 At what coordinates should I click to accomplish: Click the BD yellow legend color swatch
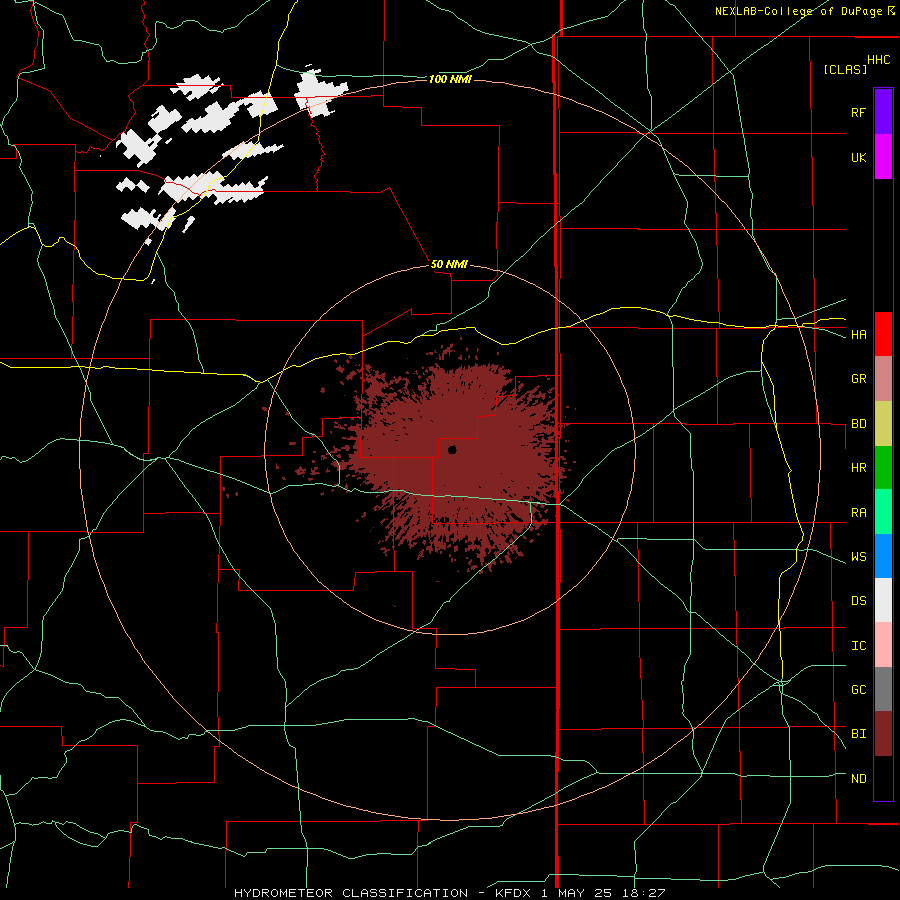pos(883,424)
